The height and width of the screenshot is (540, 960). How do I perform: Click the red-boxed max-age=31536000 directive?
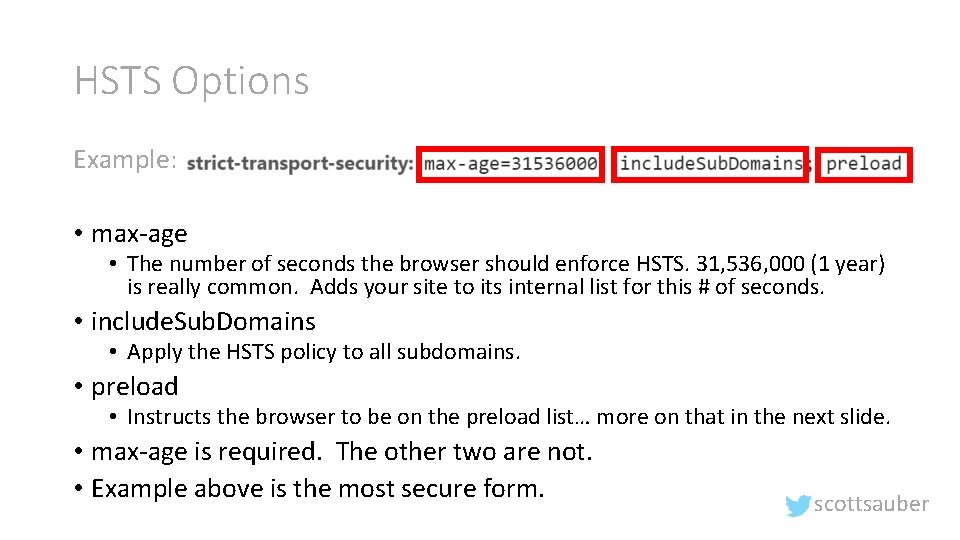pyautogui.click(x=511, y=163)
